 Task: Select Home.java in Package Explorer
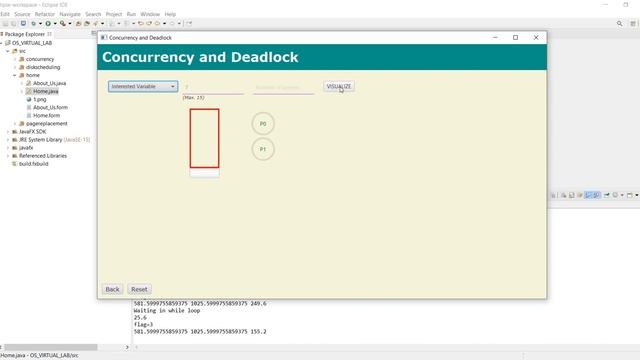pos(45,91)
